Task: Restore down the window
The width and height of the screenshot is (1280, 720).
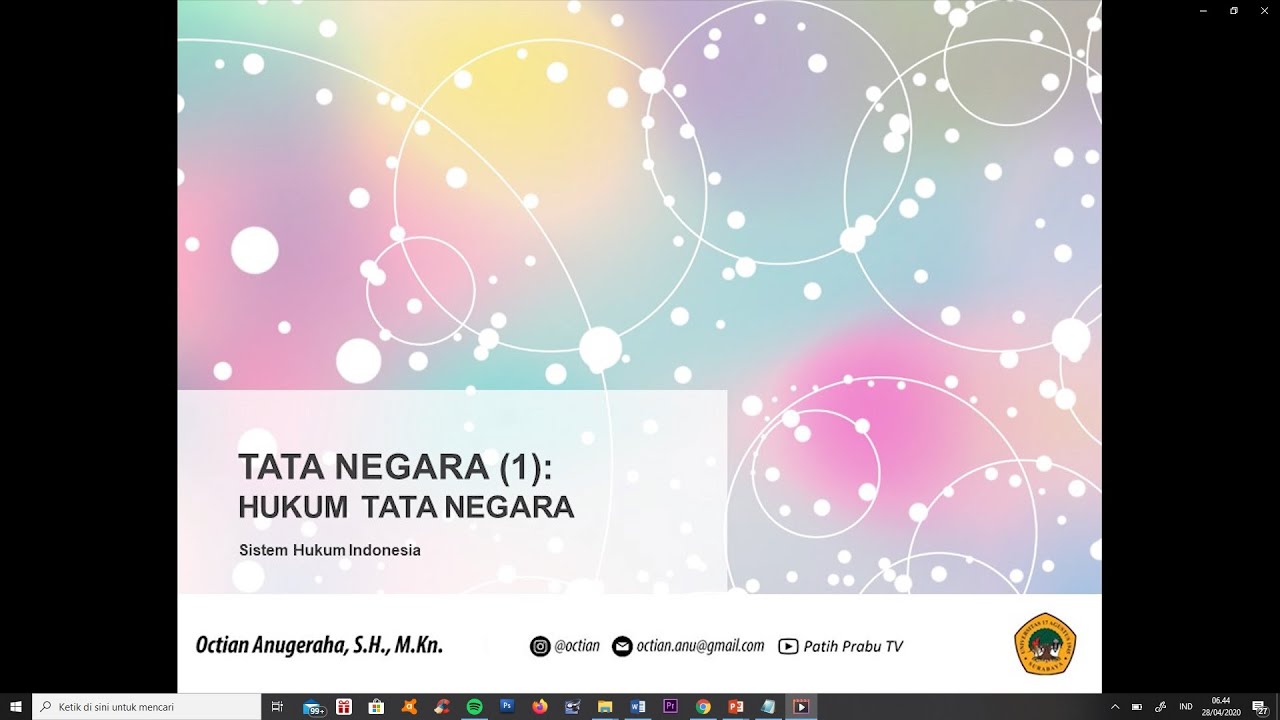Action: pyautogui.click(x=1234, y=10)
